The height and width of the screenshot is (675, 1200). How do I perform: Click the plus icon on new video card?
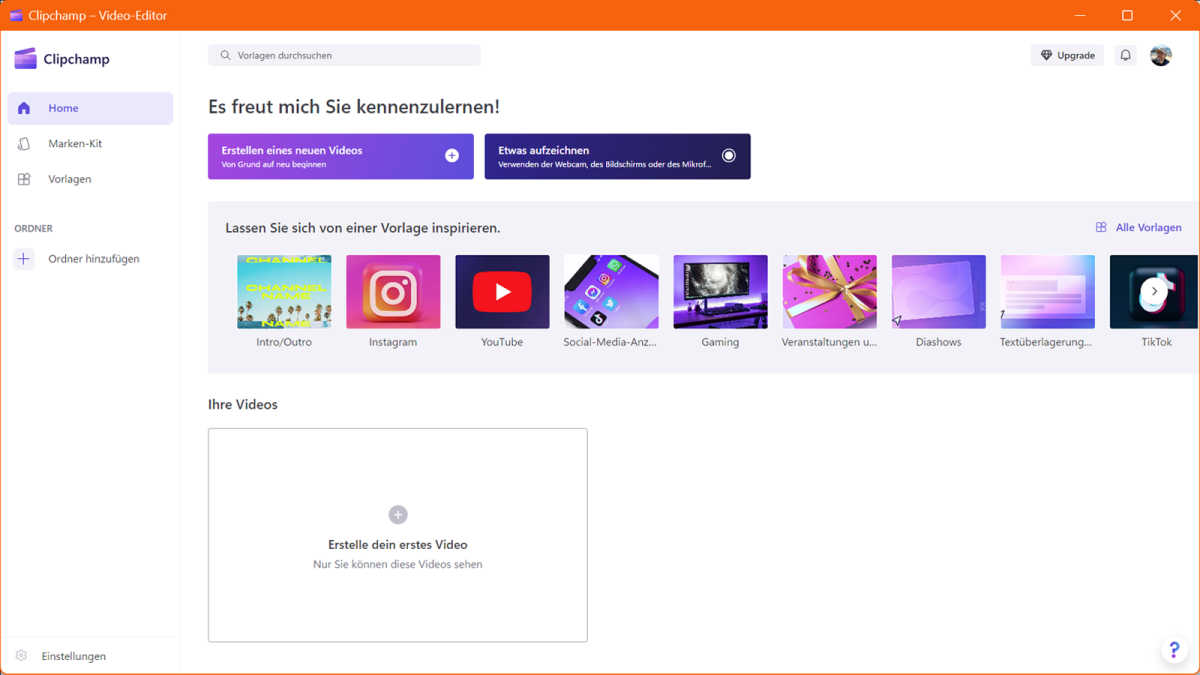coord(452,156)
